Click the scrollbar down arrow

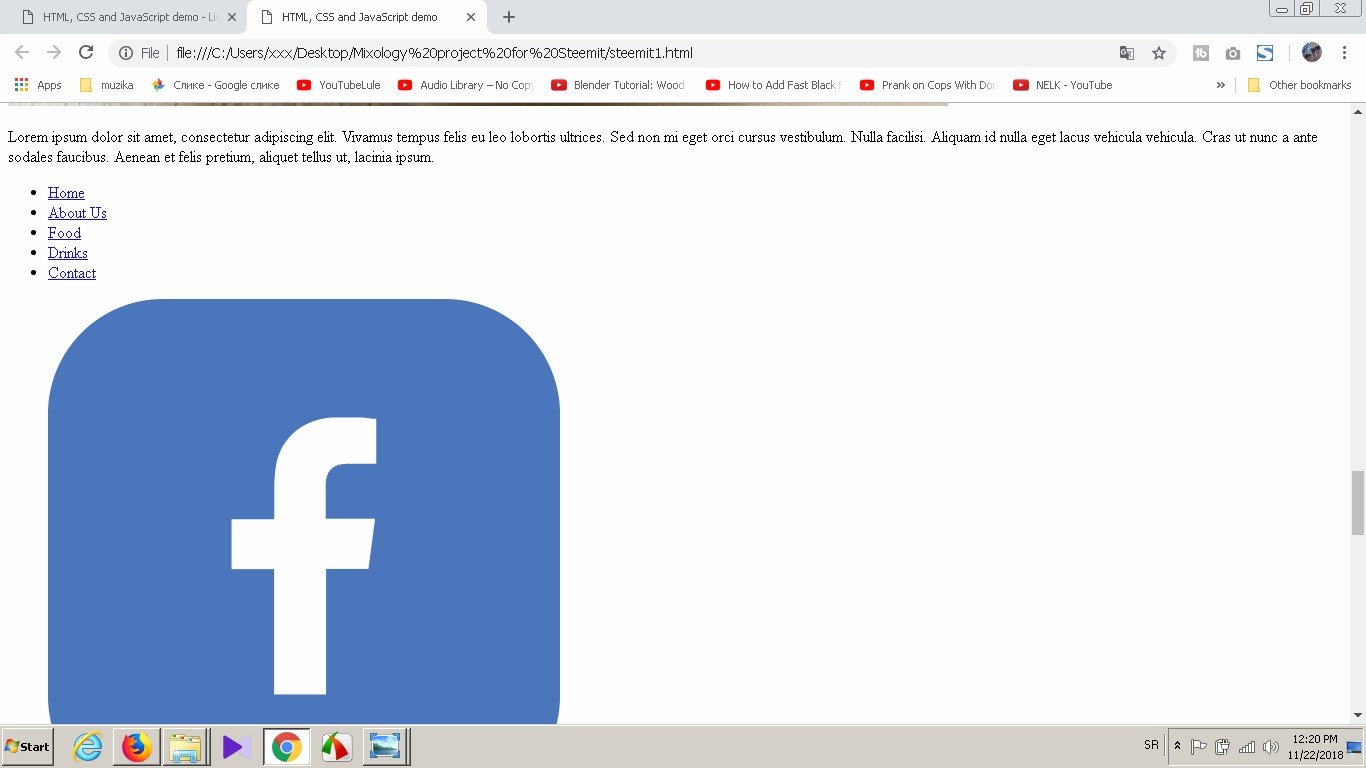point(1357,715)
